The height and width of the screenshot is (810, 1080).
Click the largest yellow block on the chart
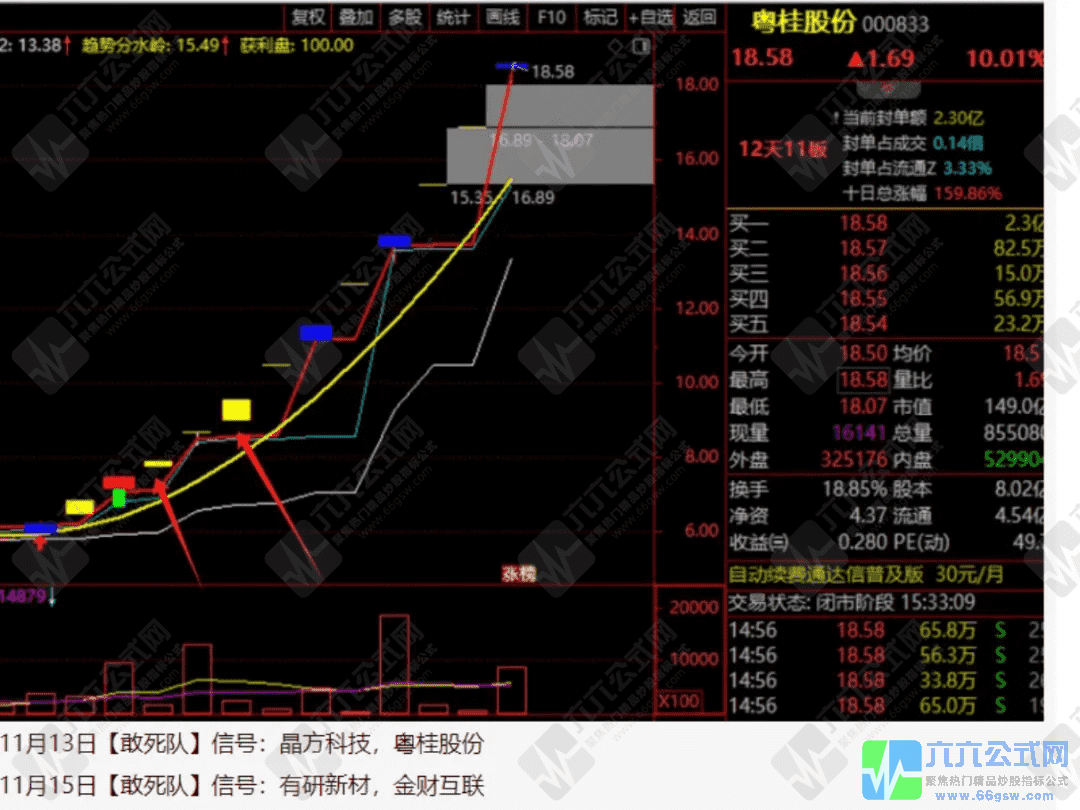tap(236, 410)
